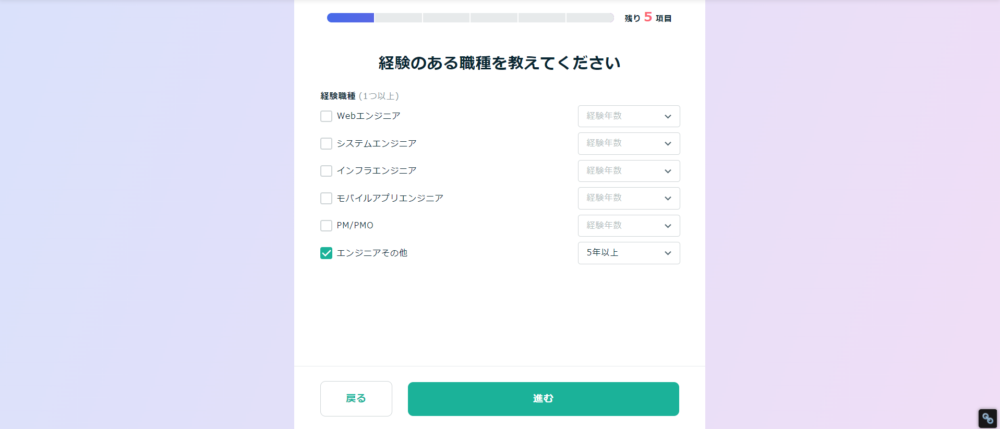The image size is (1000, 429).
Task: Click the filled blue progress bar segment
Action: pyautogui.click(x=350, y=18)
